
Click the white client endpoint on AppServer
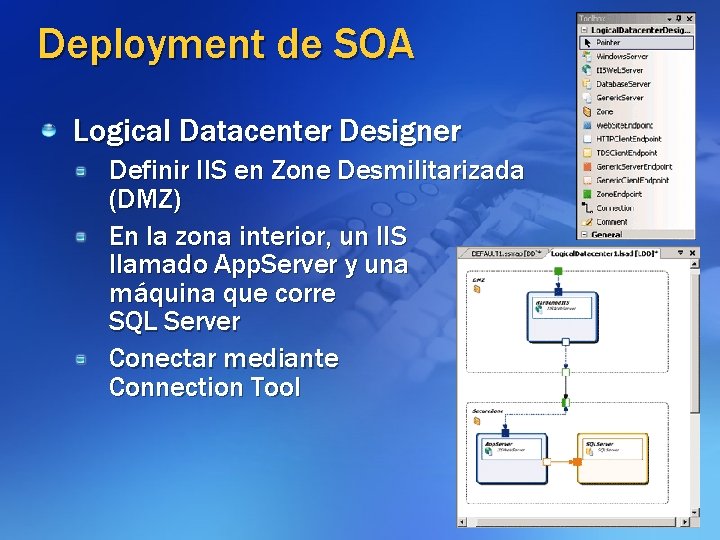pos(547,461)
